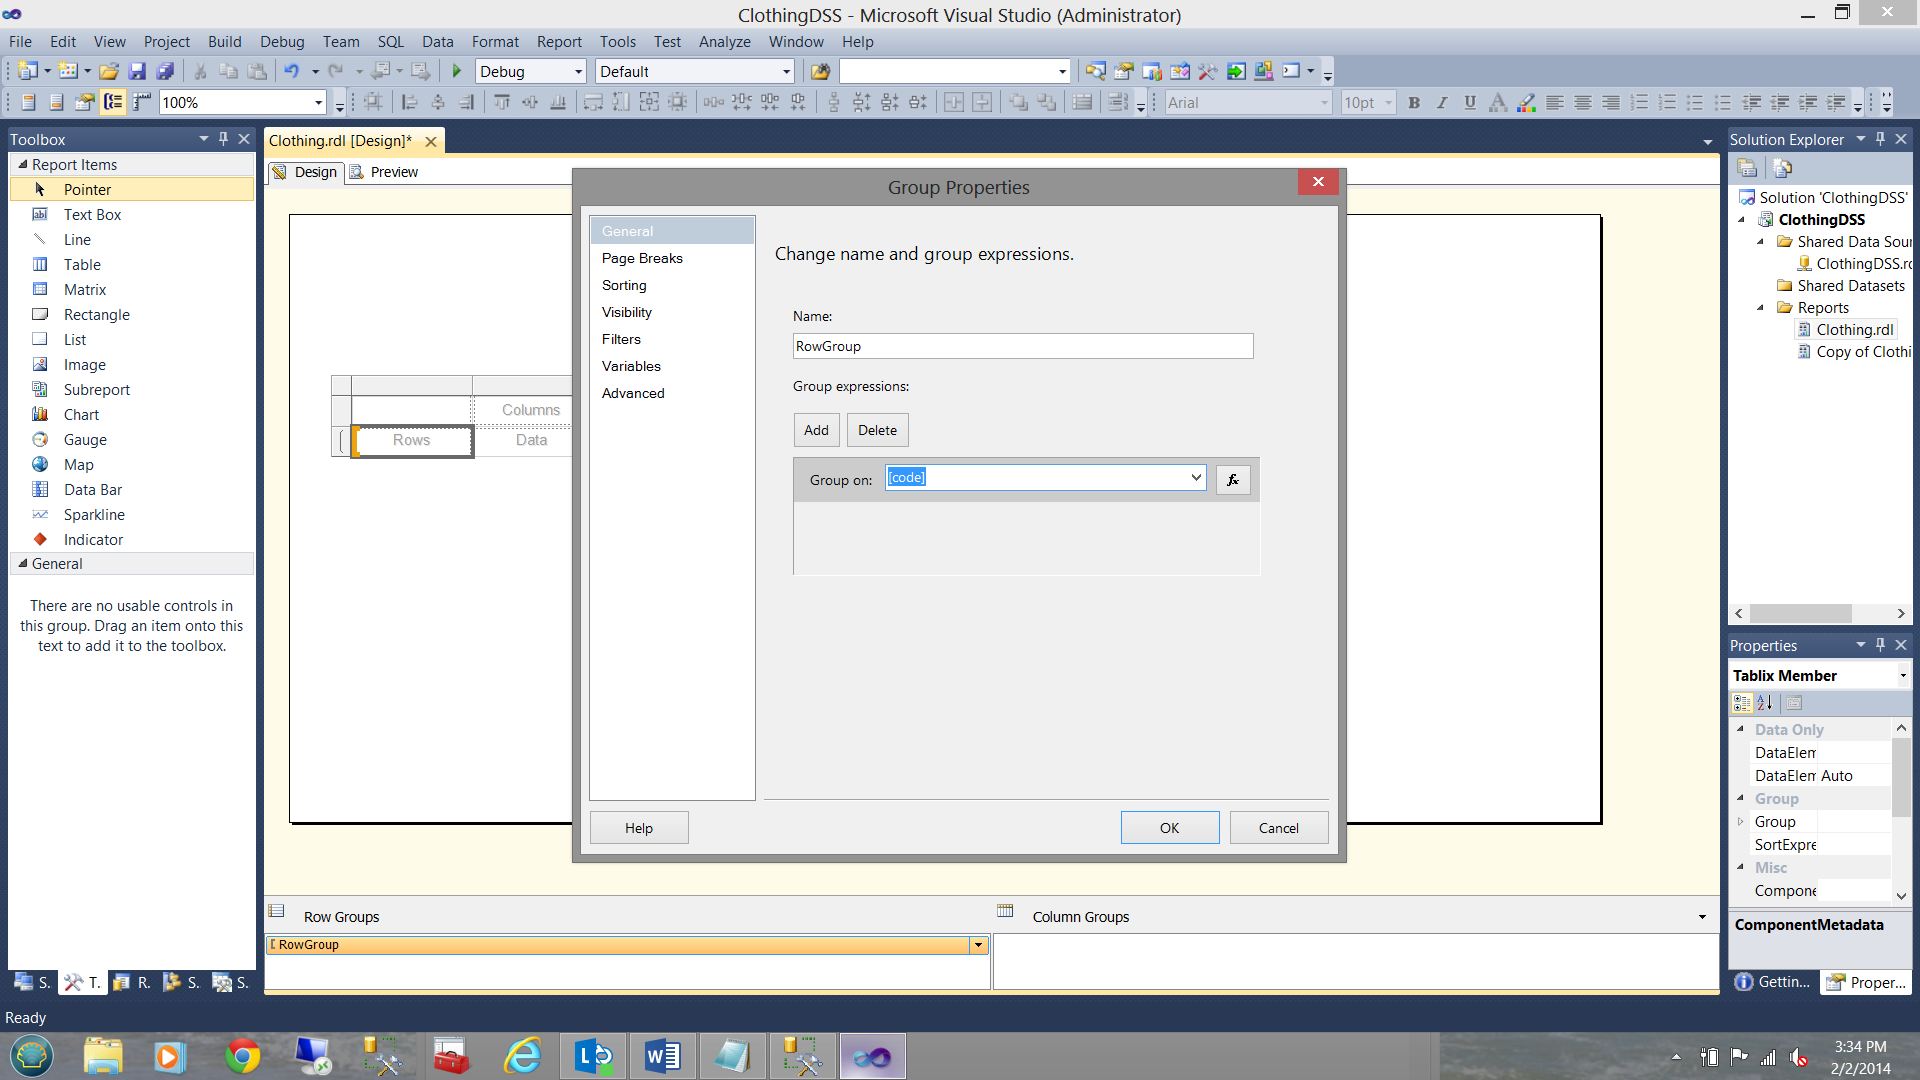This screenshot has height=1080, width=1920.
Task: Click the Add group expression button
Action: (x=816, y=430)
